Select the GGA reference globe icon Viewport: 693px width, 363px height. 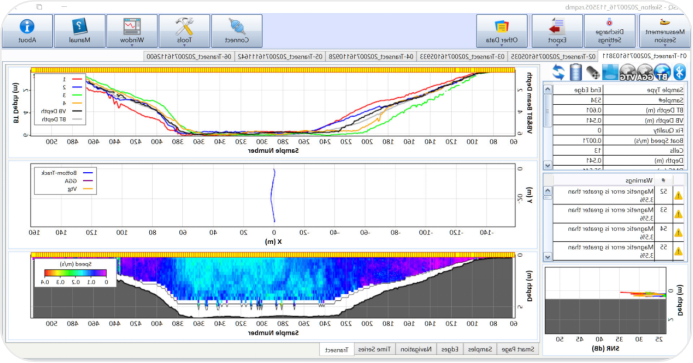pyautogui.click(x=645, y=72)
